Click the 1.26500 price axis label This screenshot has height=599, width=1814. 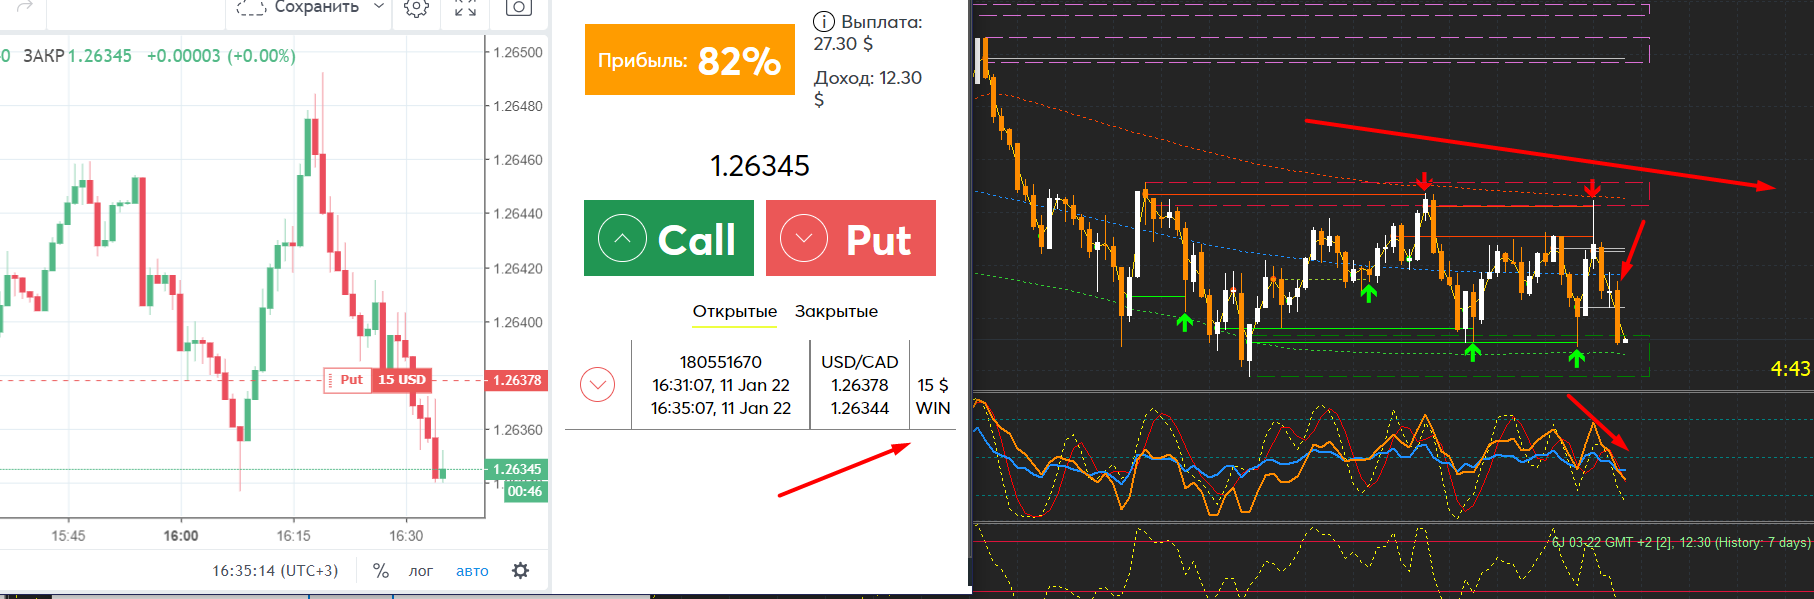coord(518,52)
